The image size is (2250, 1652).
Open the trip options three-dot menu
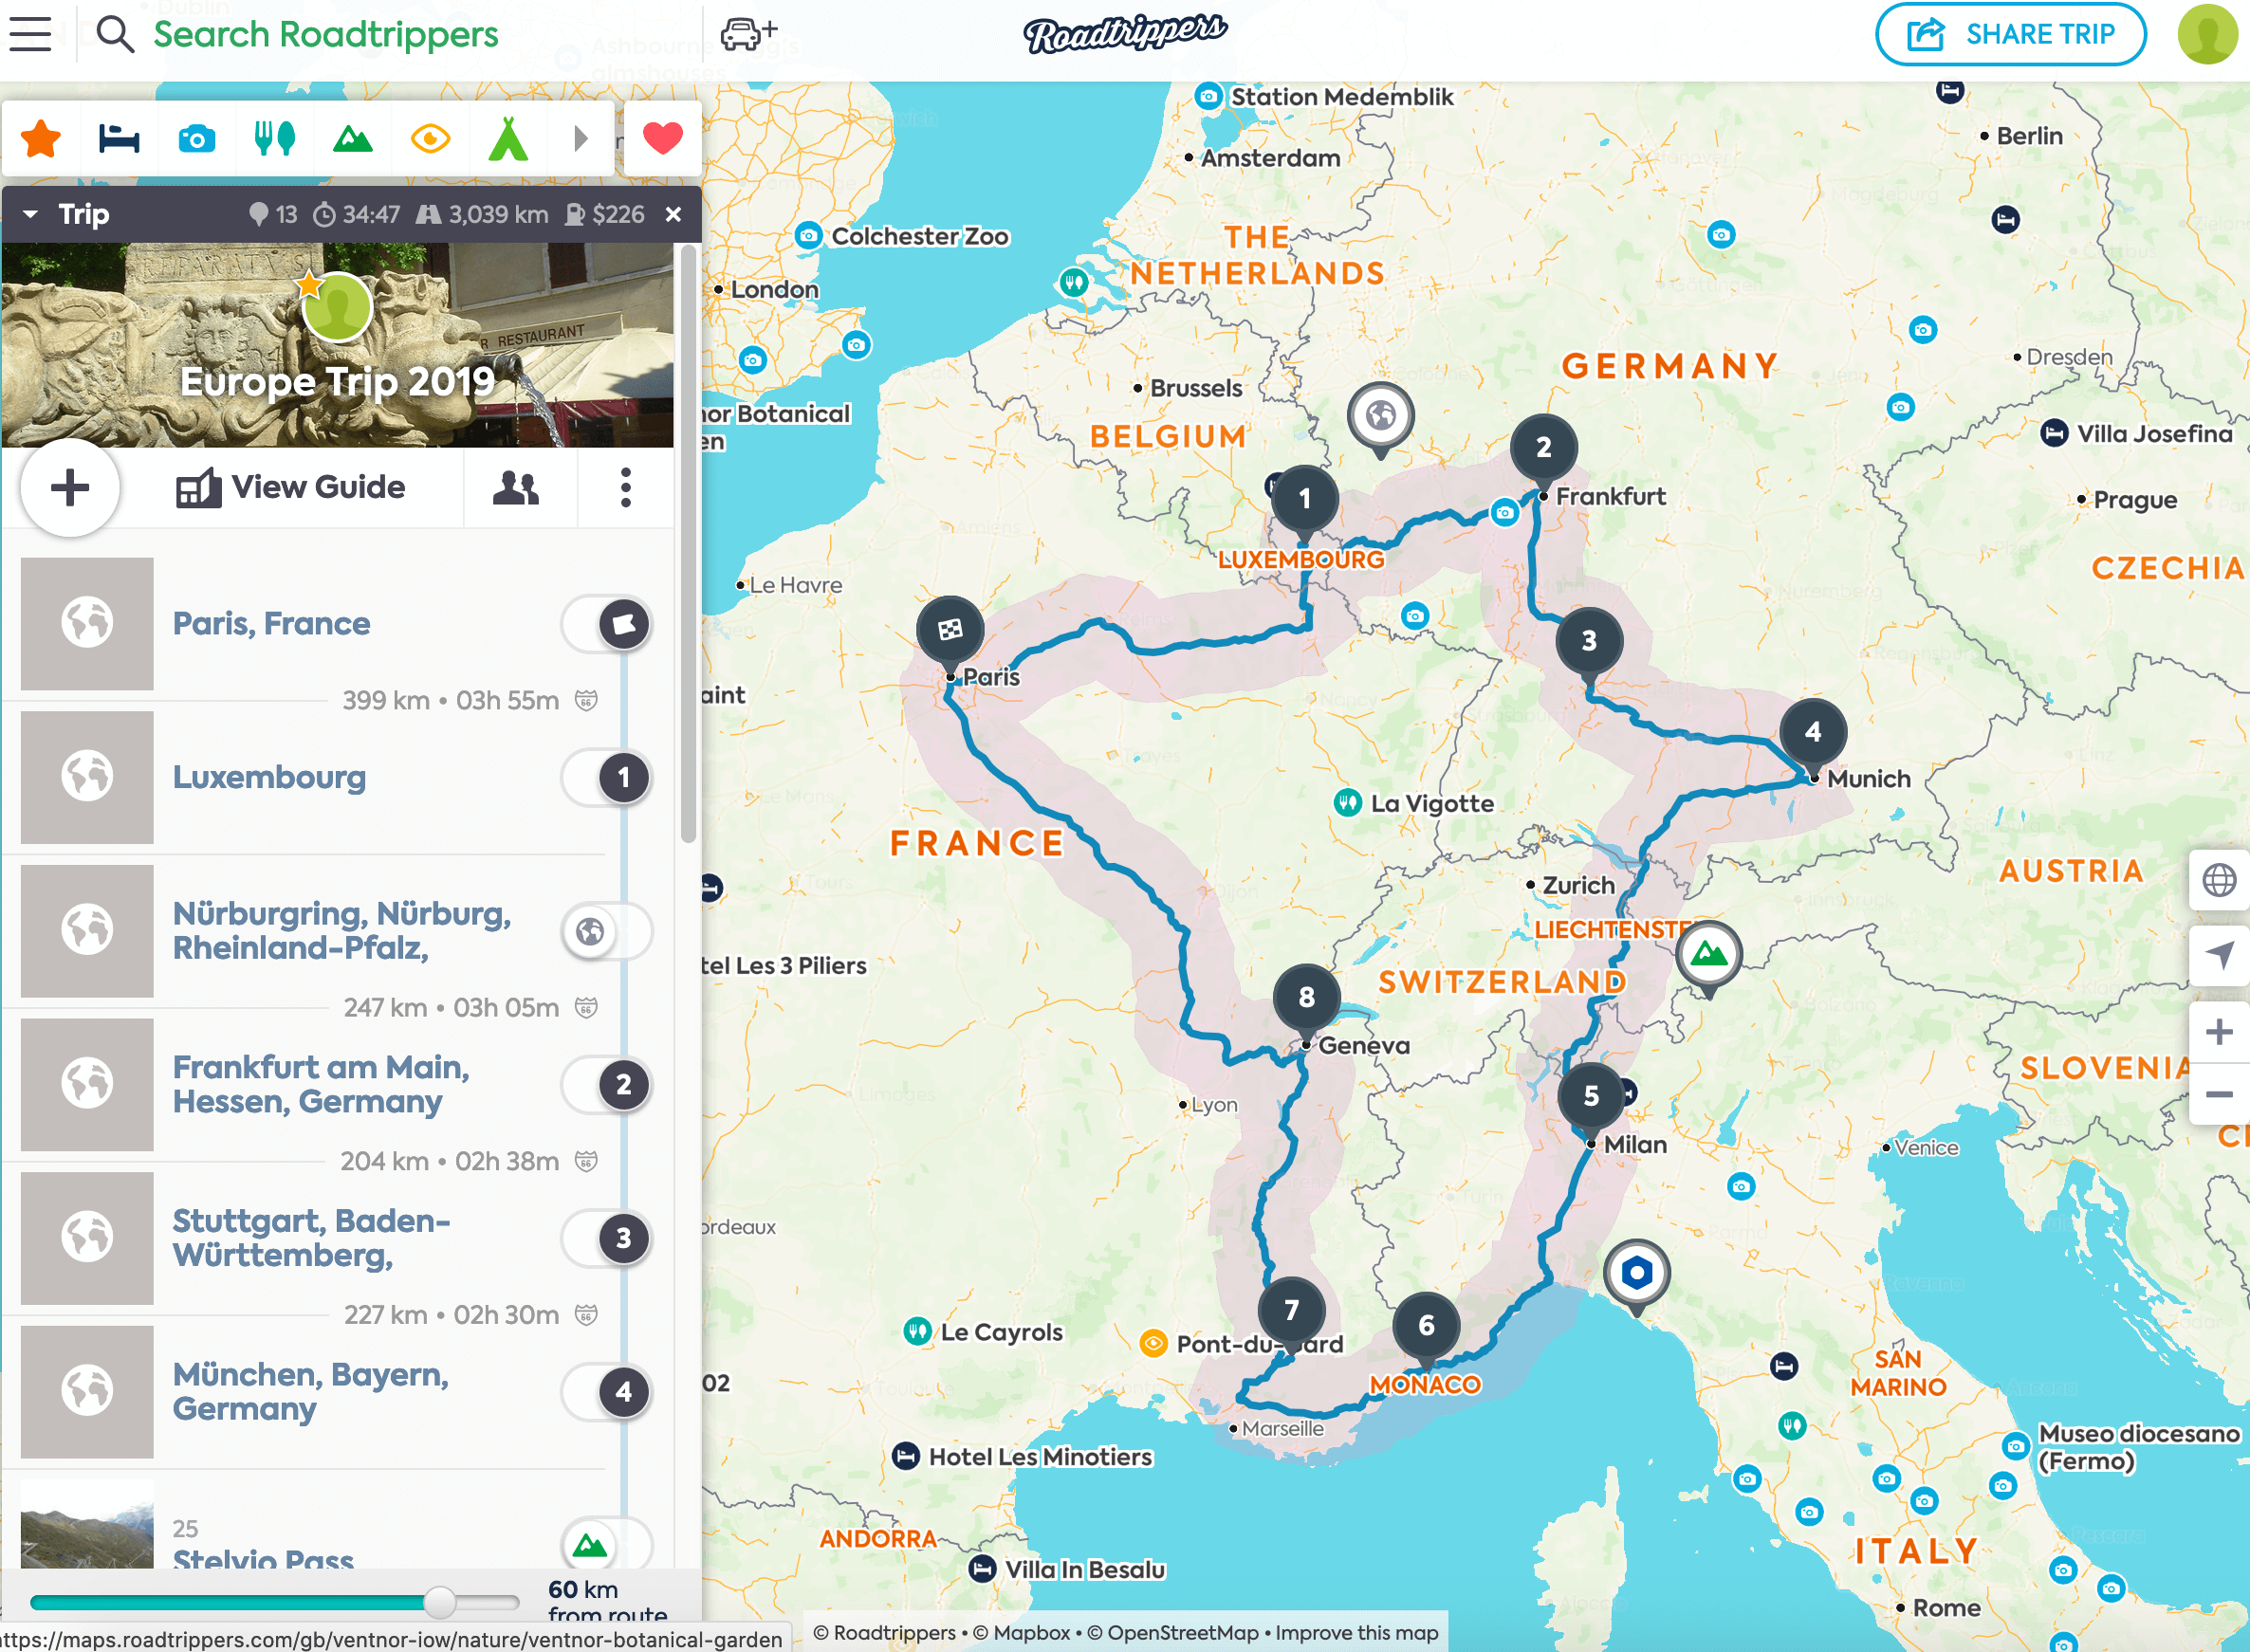626,488
